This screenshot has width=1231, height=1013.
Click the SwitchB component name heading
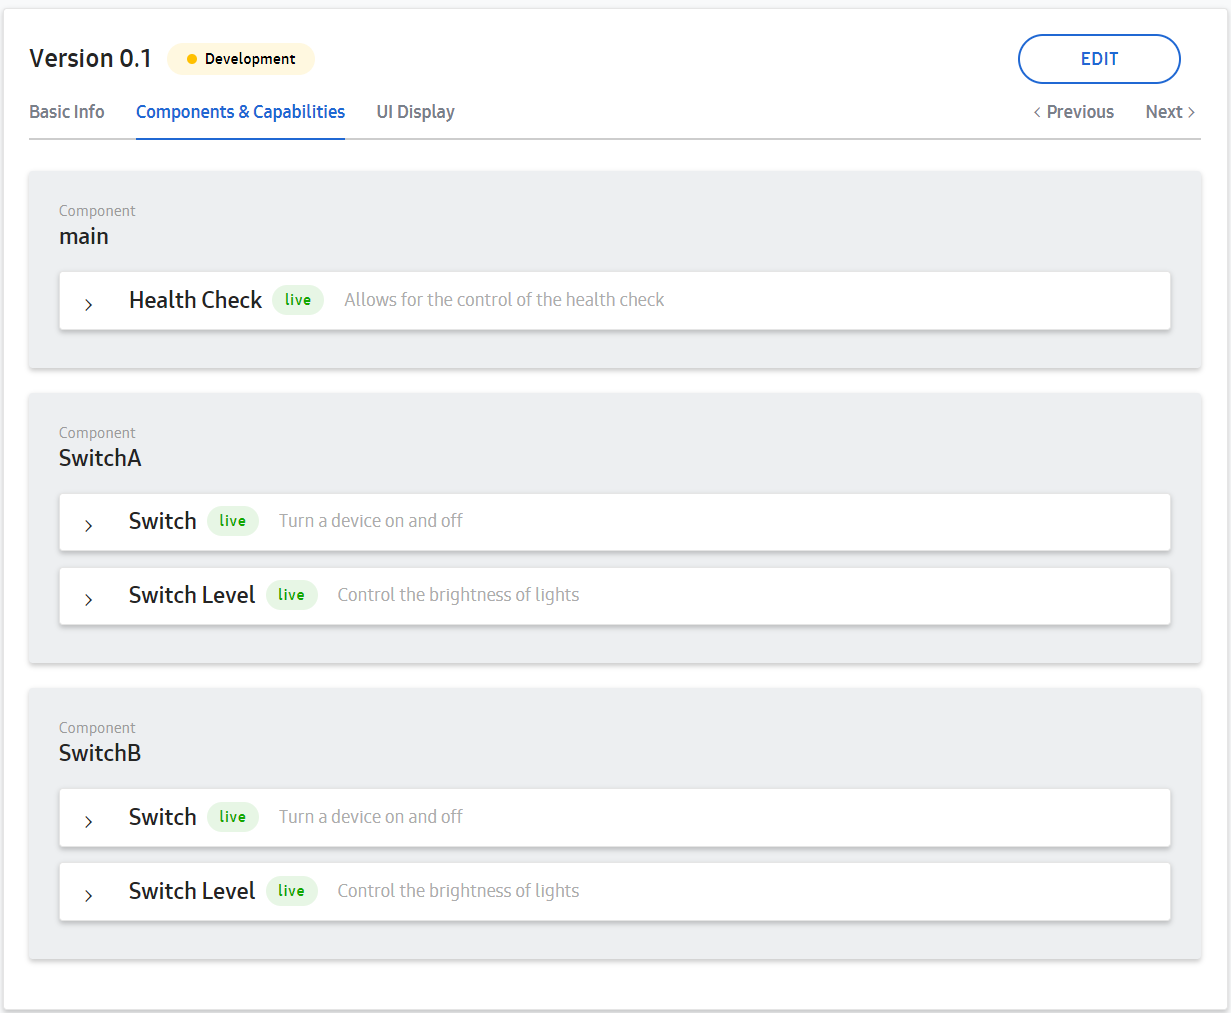tap(100, 753)
